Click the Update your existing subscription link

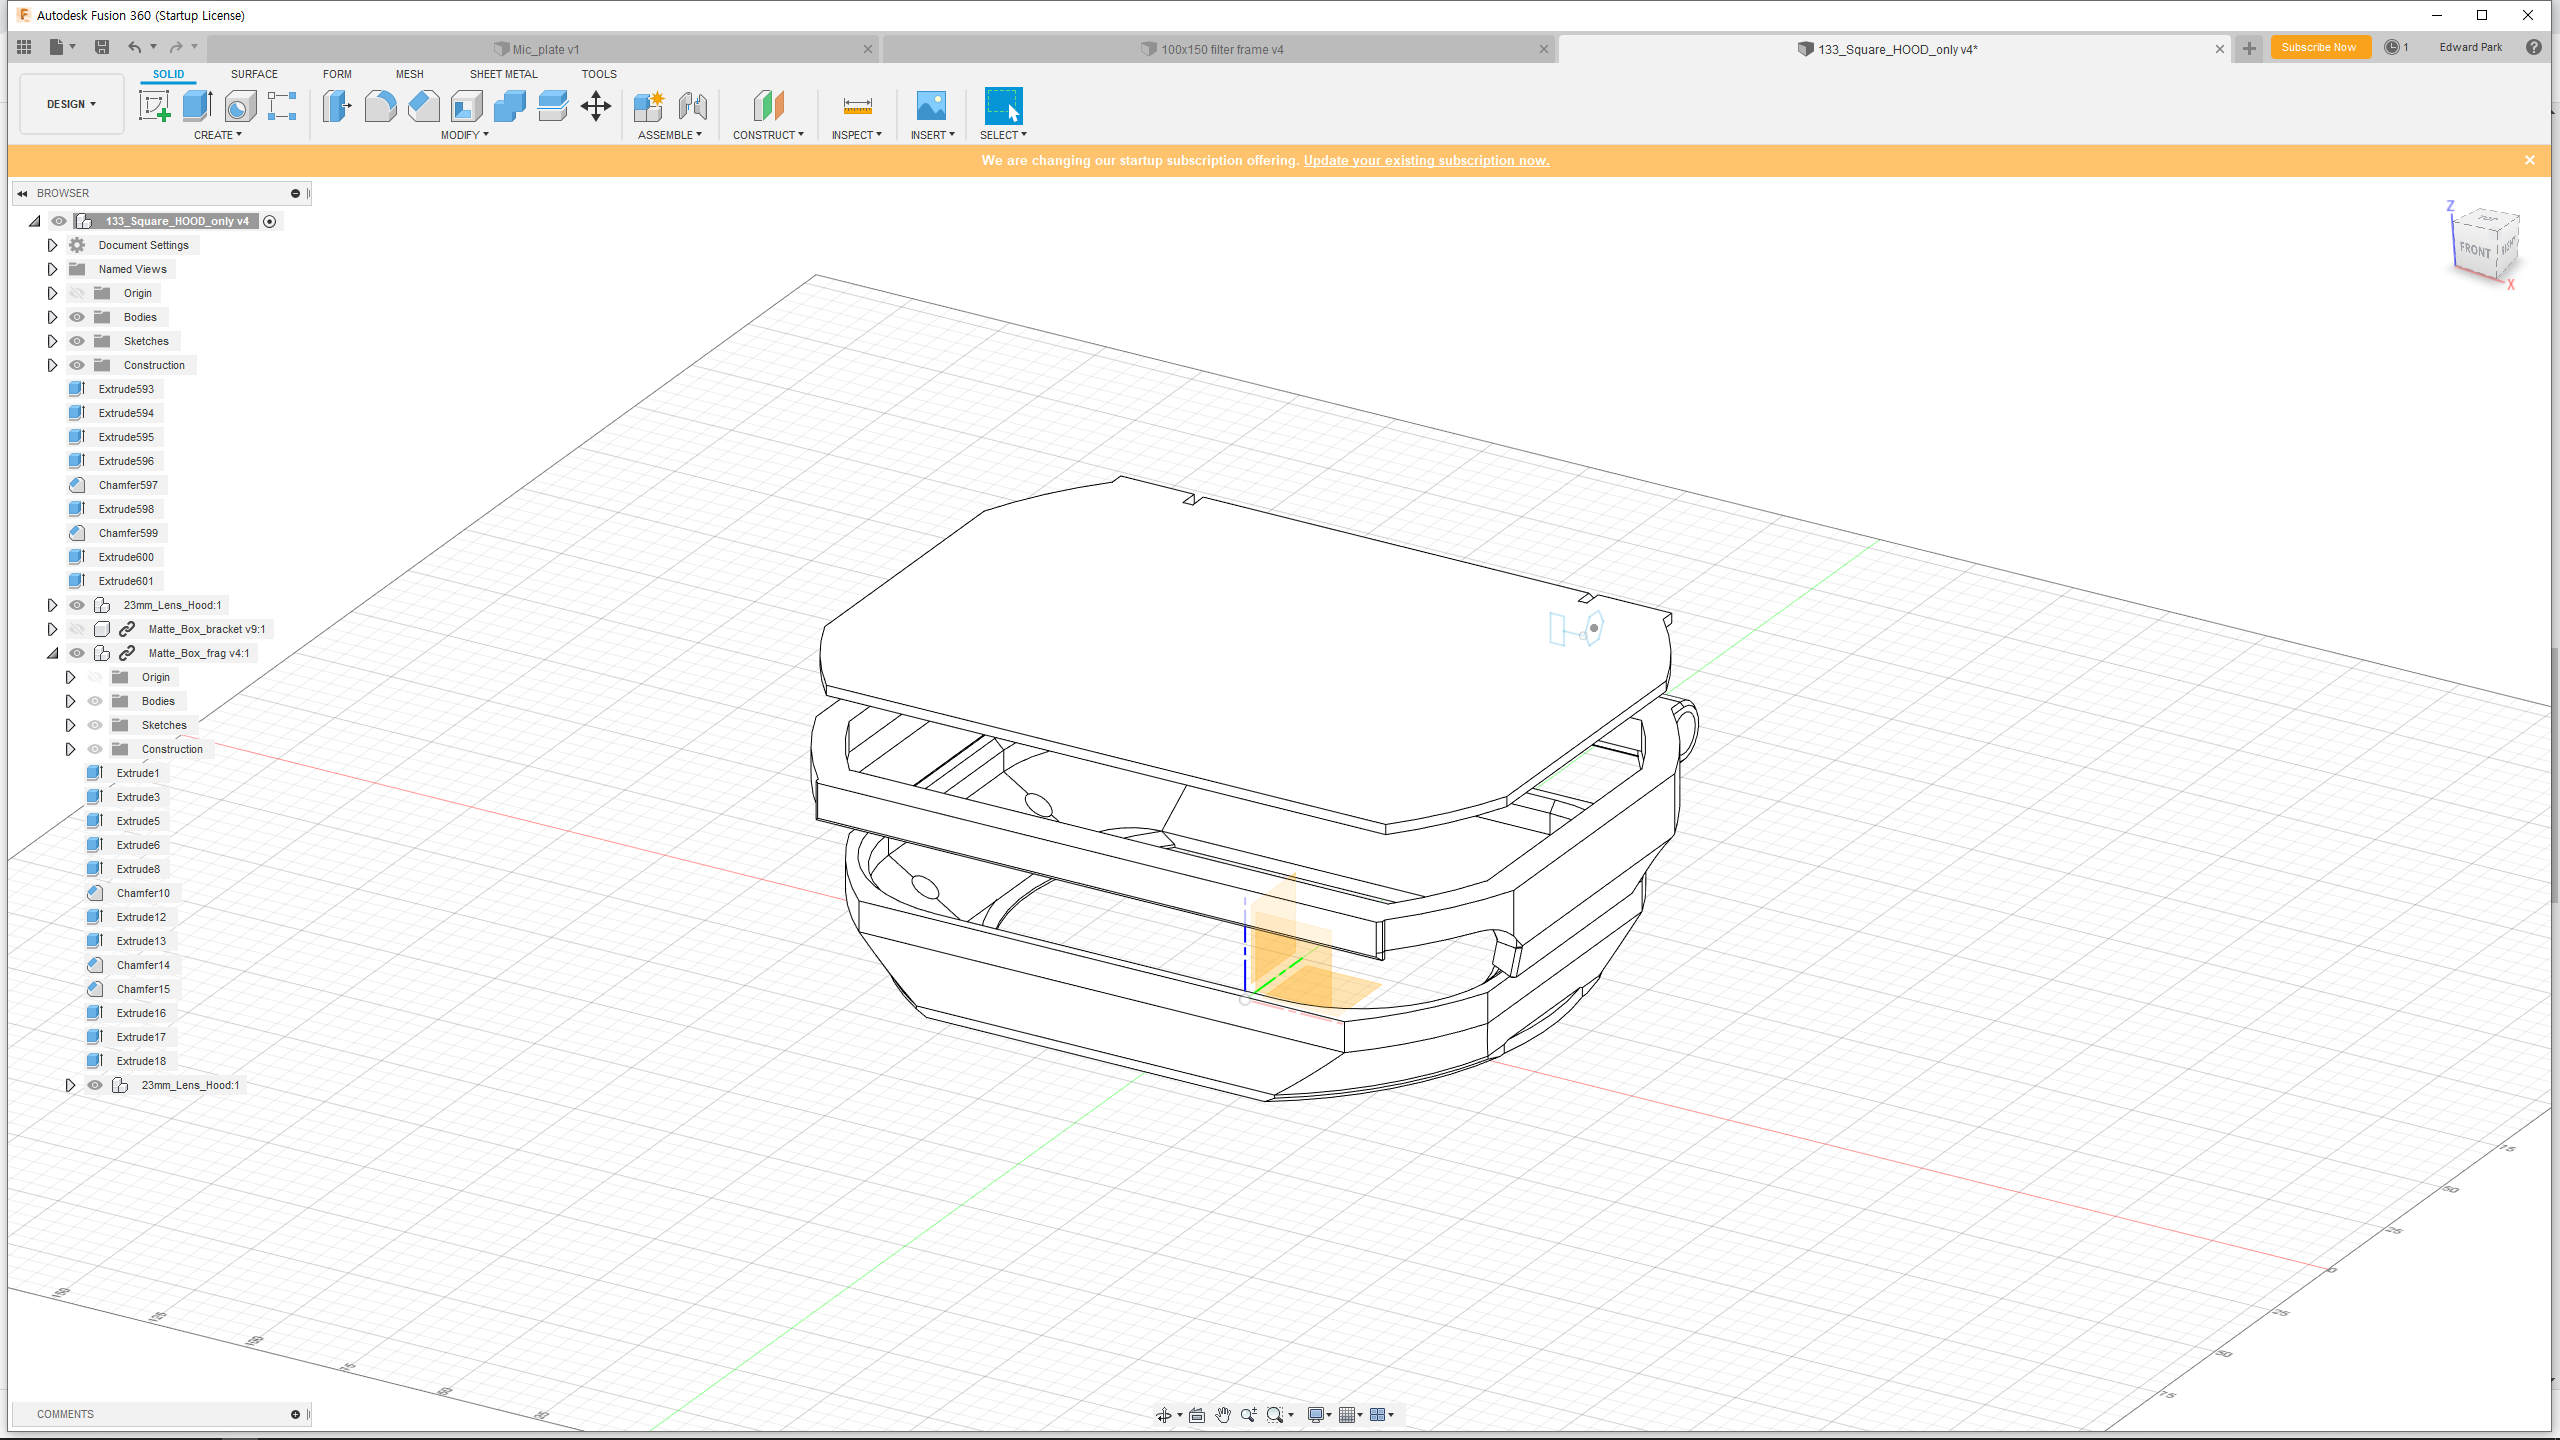coord(1426,161)
